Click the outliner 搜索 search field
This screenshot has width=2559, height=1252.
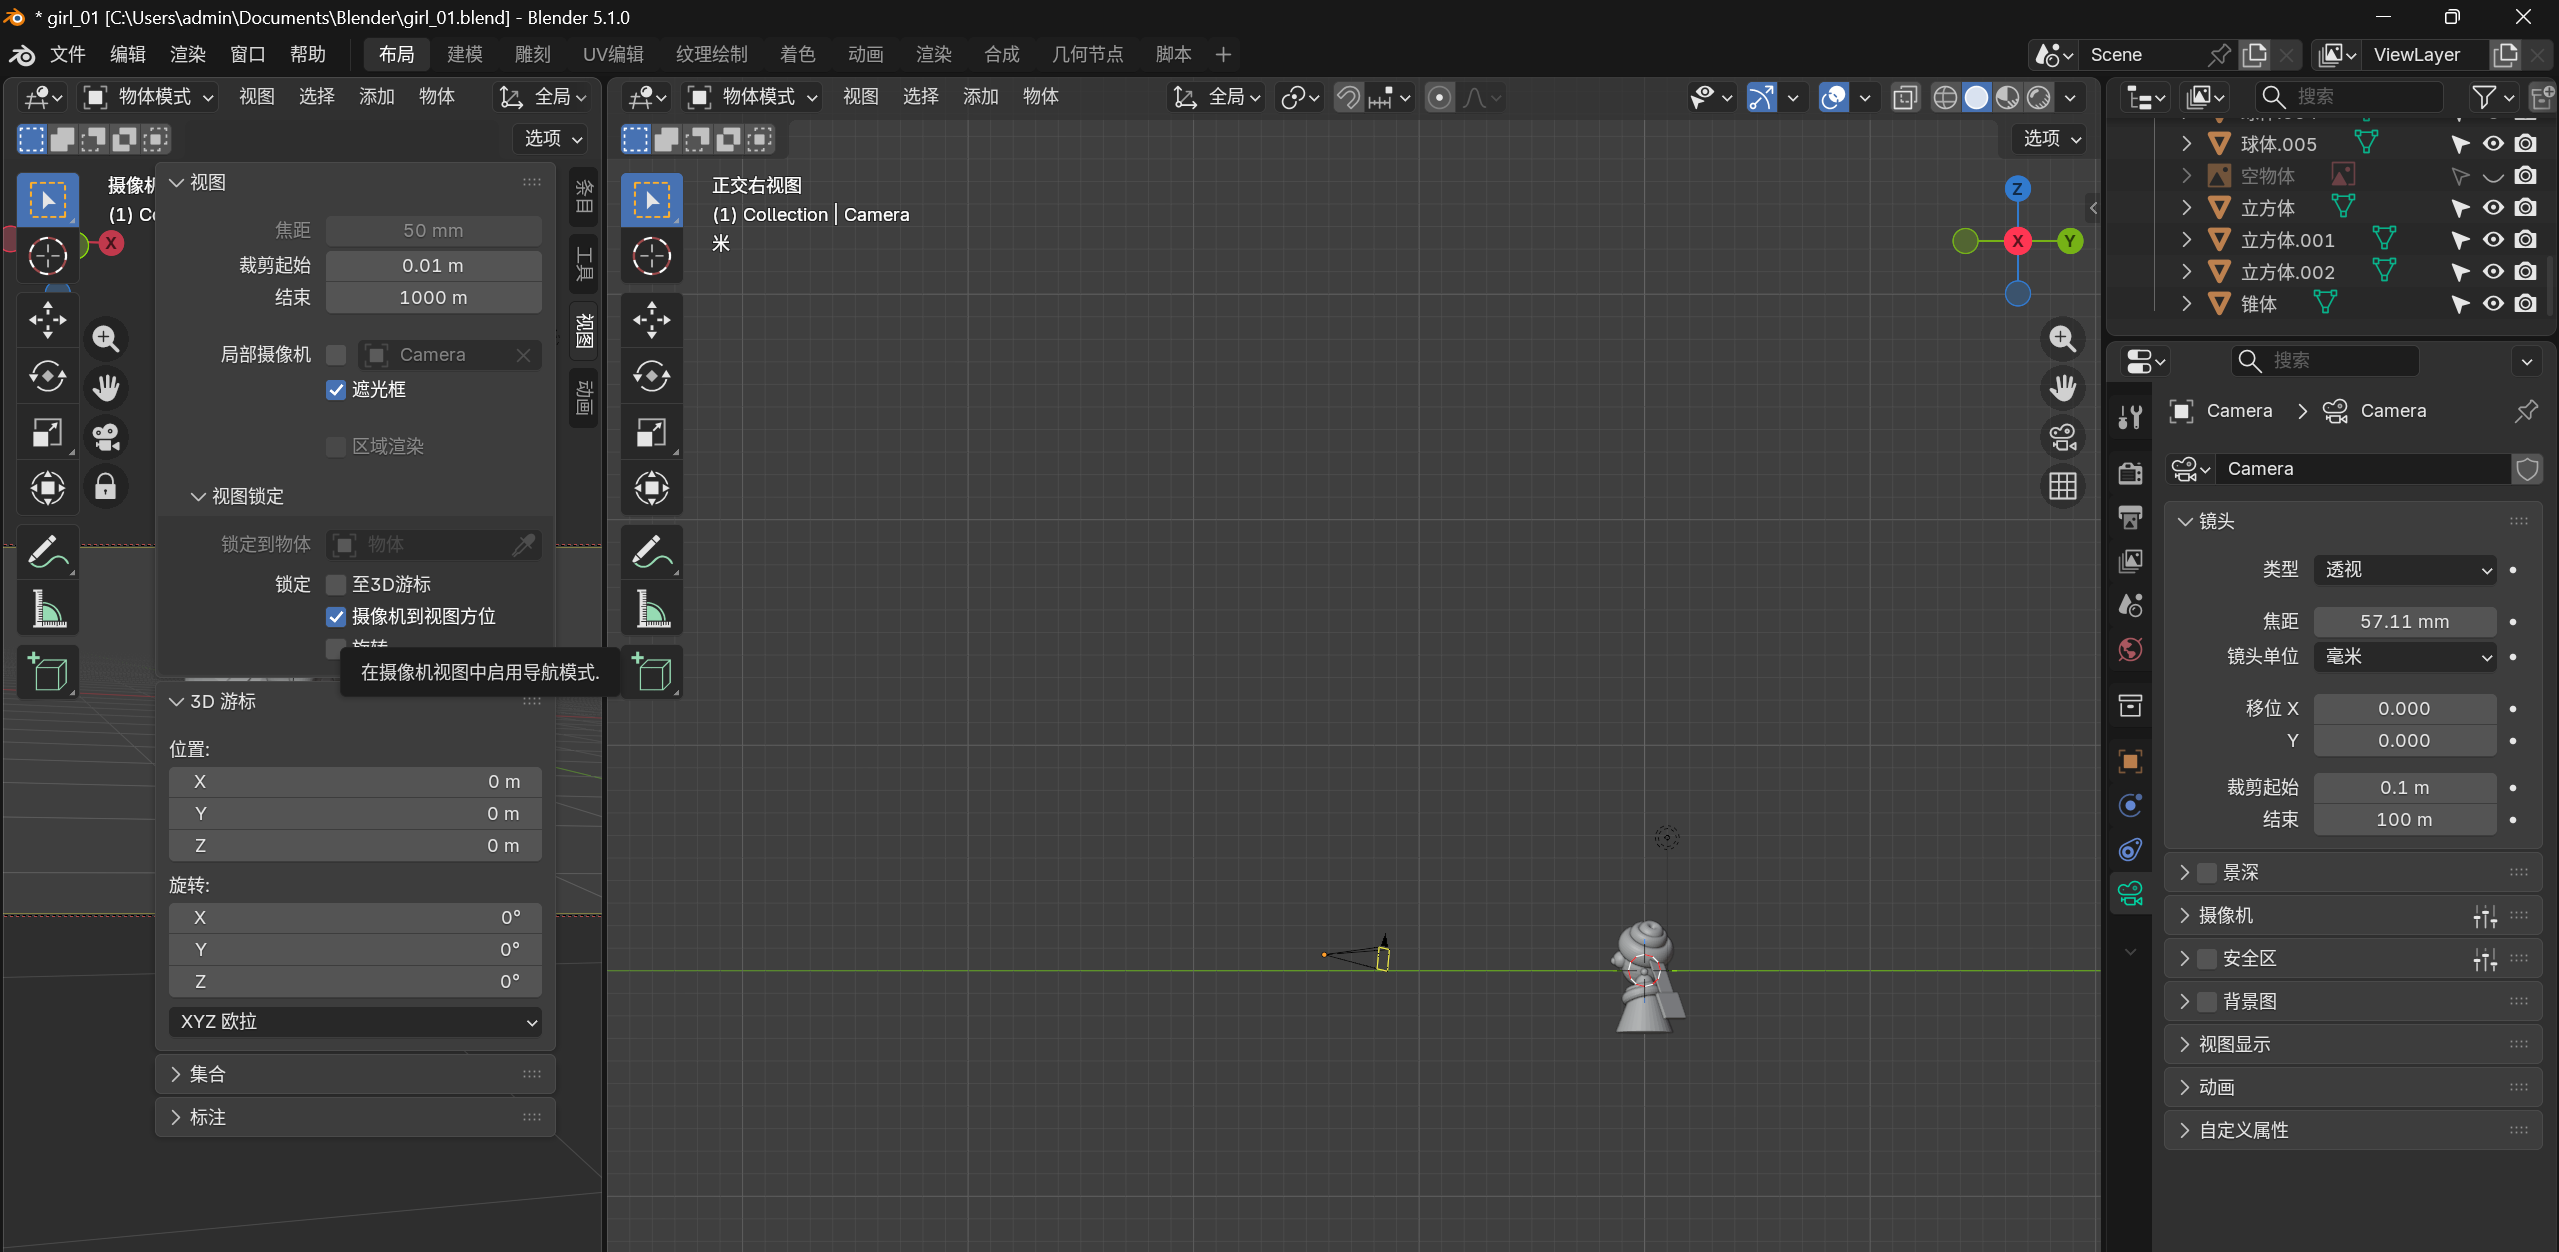2350,96
